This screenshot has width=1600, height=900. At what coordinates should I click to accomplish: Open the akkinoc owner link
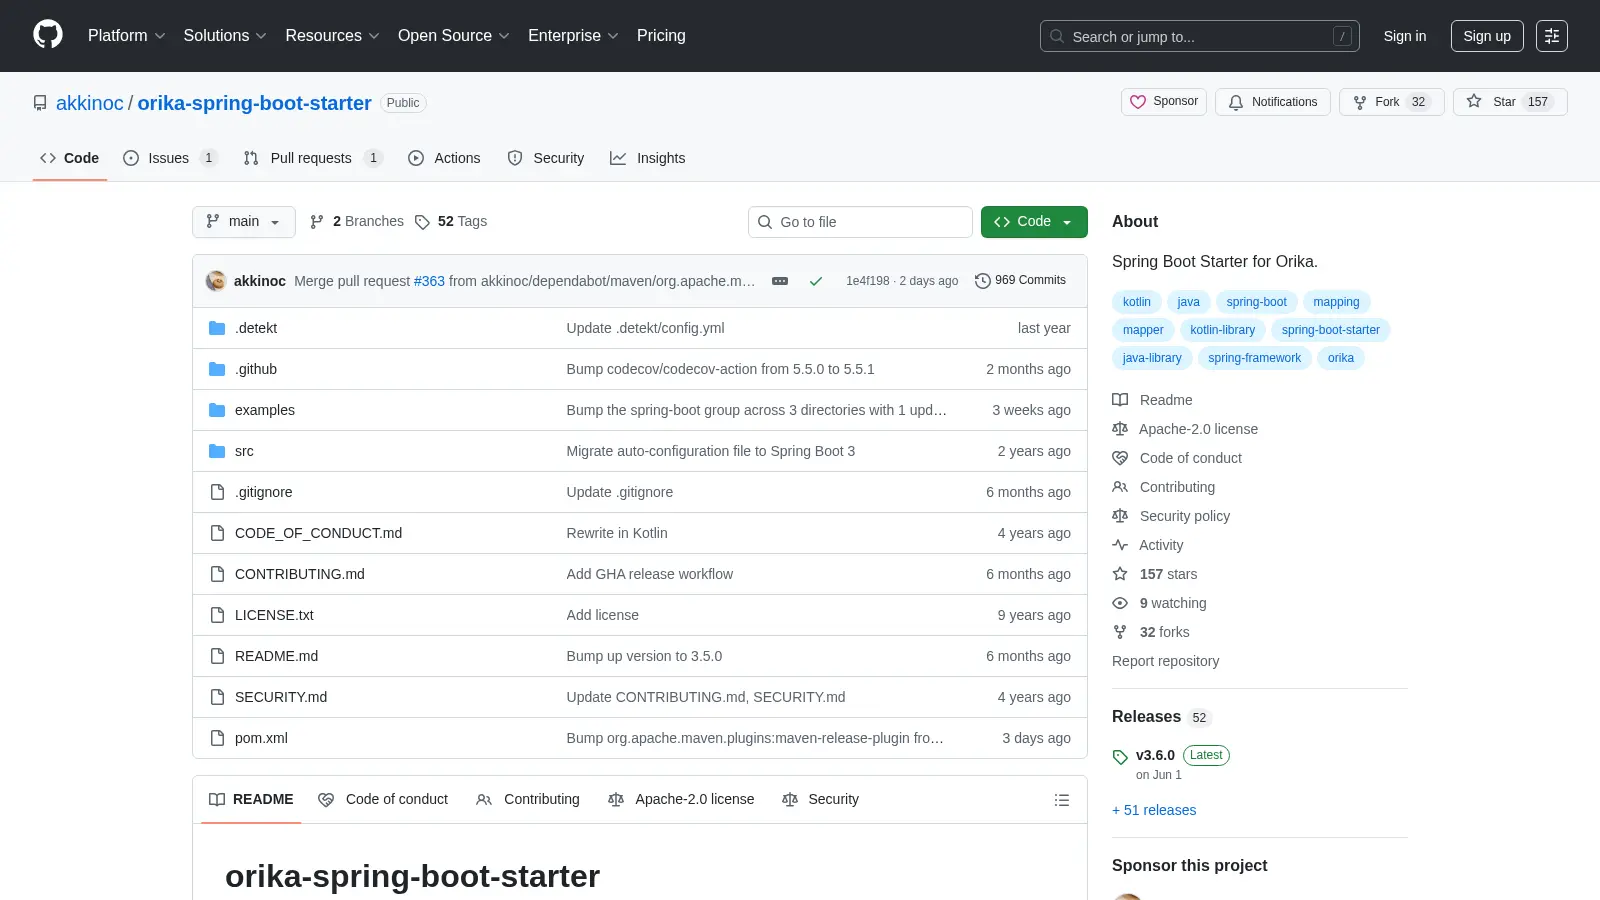(x=90, y=103)
